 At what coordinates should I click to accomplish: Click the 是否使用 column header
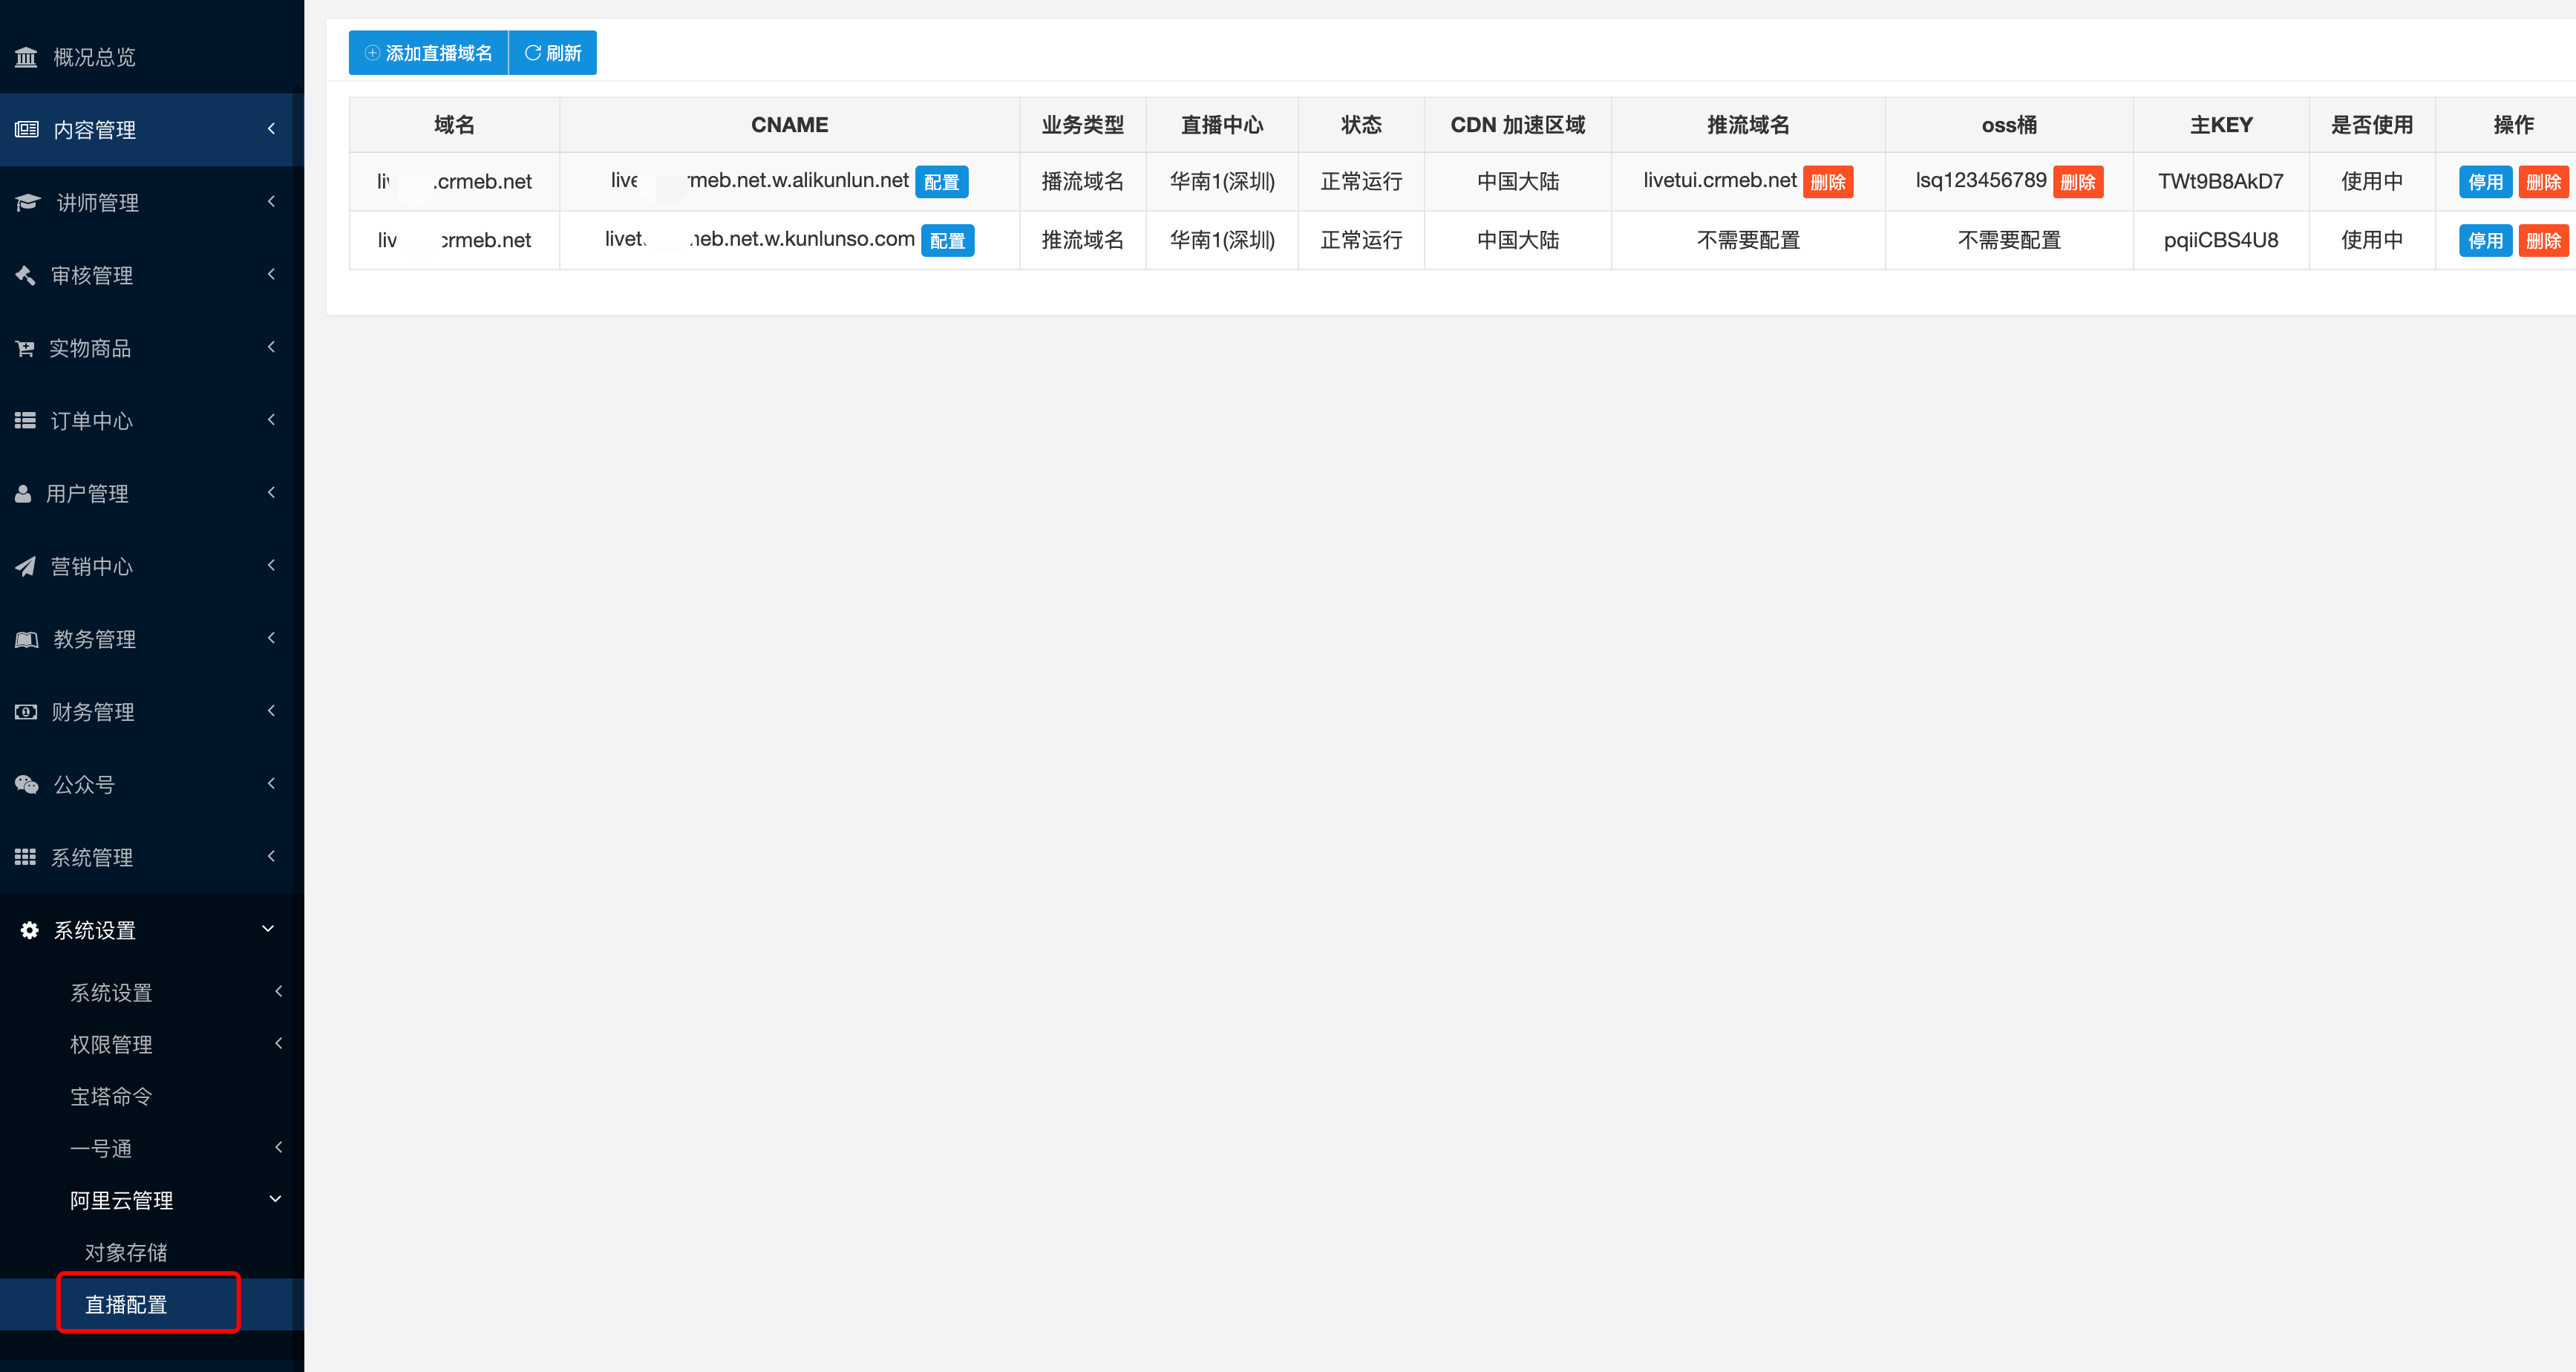(2372, 125)
